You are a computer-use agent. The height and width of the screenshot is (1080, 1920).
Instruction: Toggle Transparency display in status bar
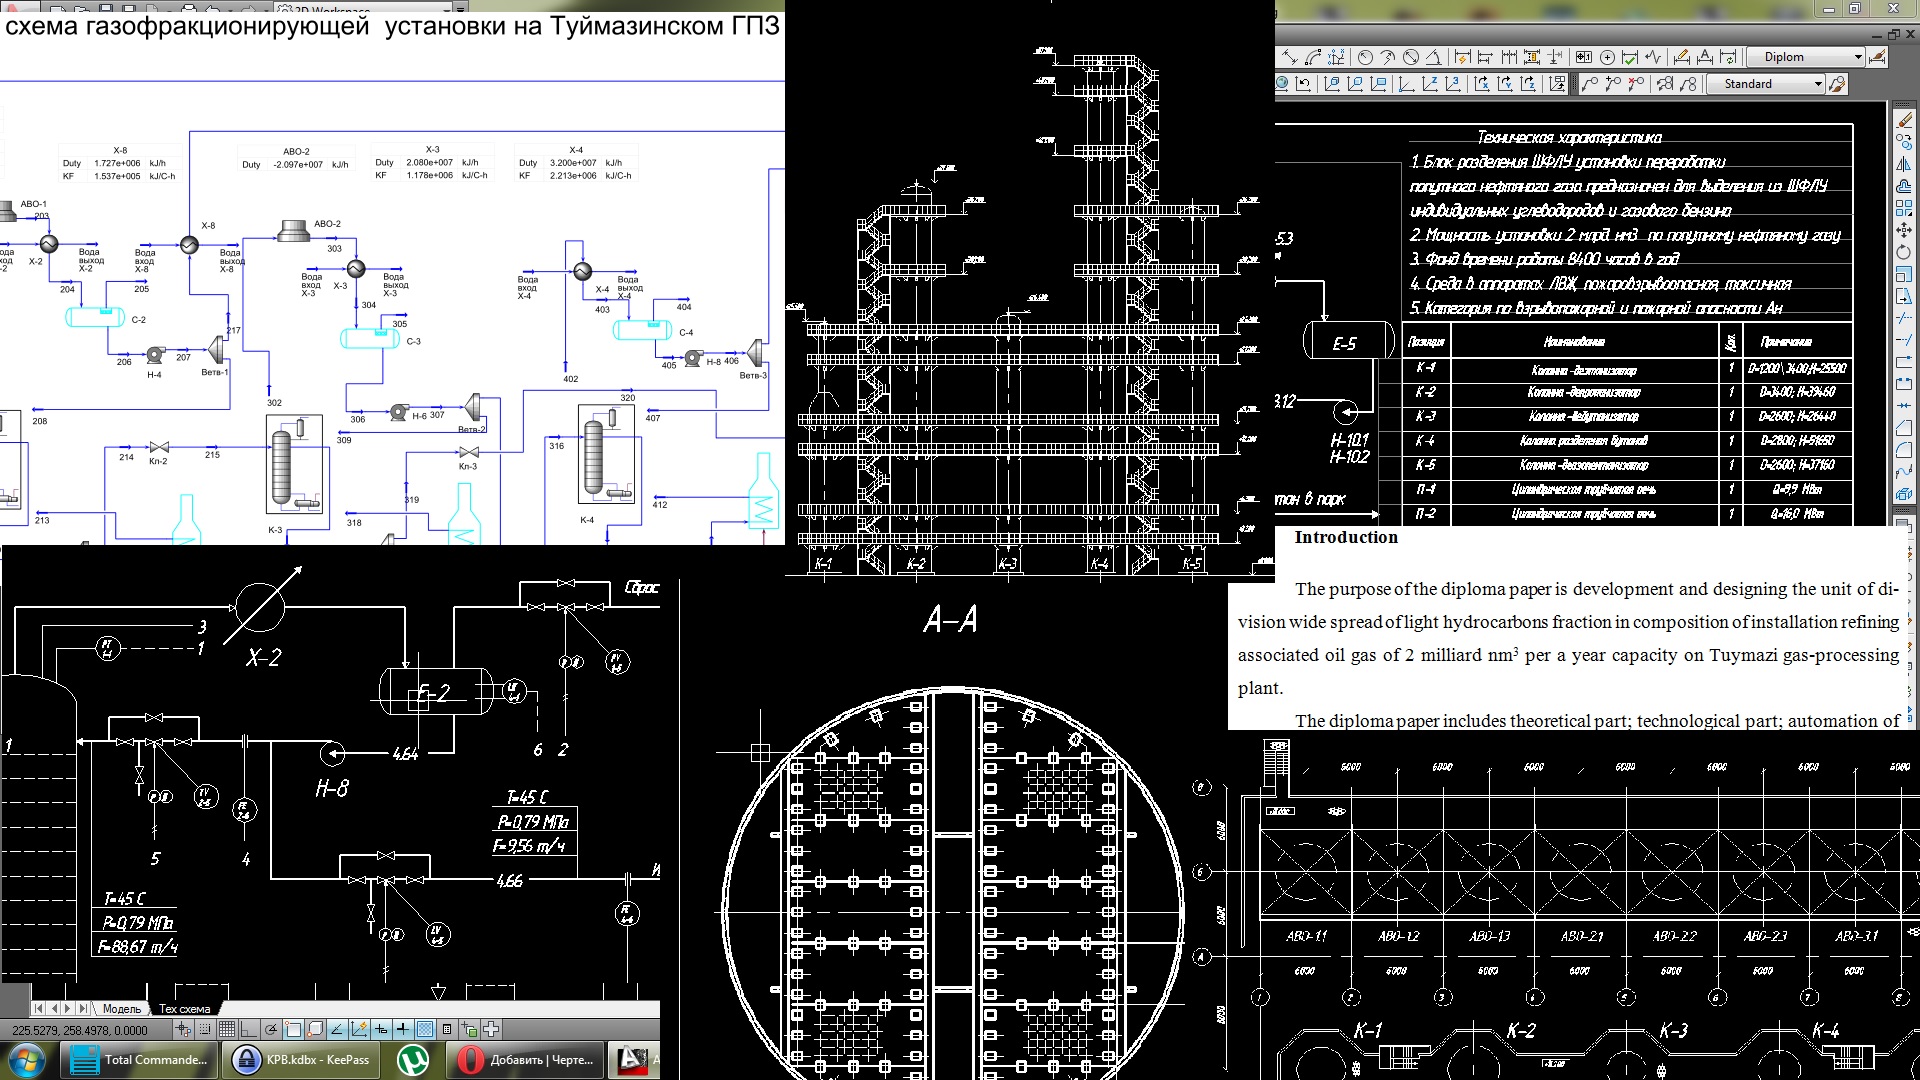coord(425,1030)
